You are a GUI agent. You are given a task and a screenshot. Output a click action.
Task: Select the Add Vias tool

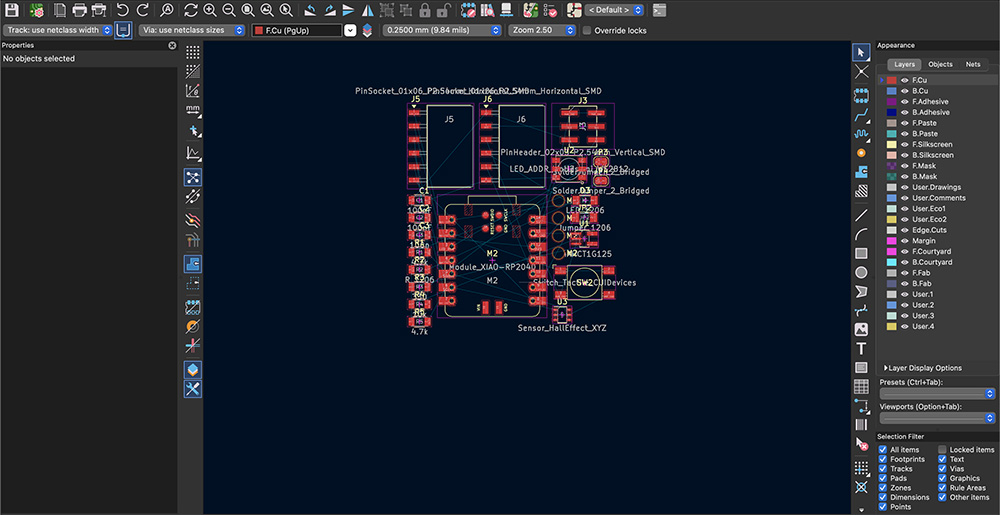pos(861,153)
